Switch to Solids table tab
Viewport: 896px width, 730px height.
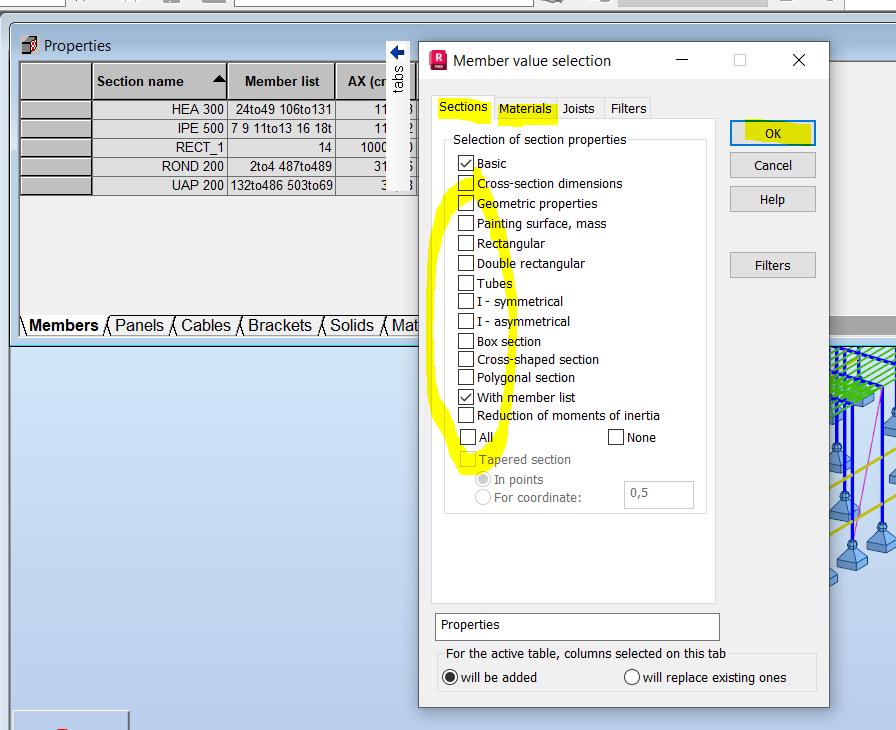click(351, 325)
